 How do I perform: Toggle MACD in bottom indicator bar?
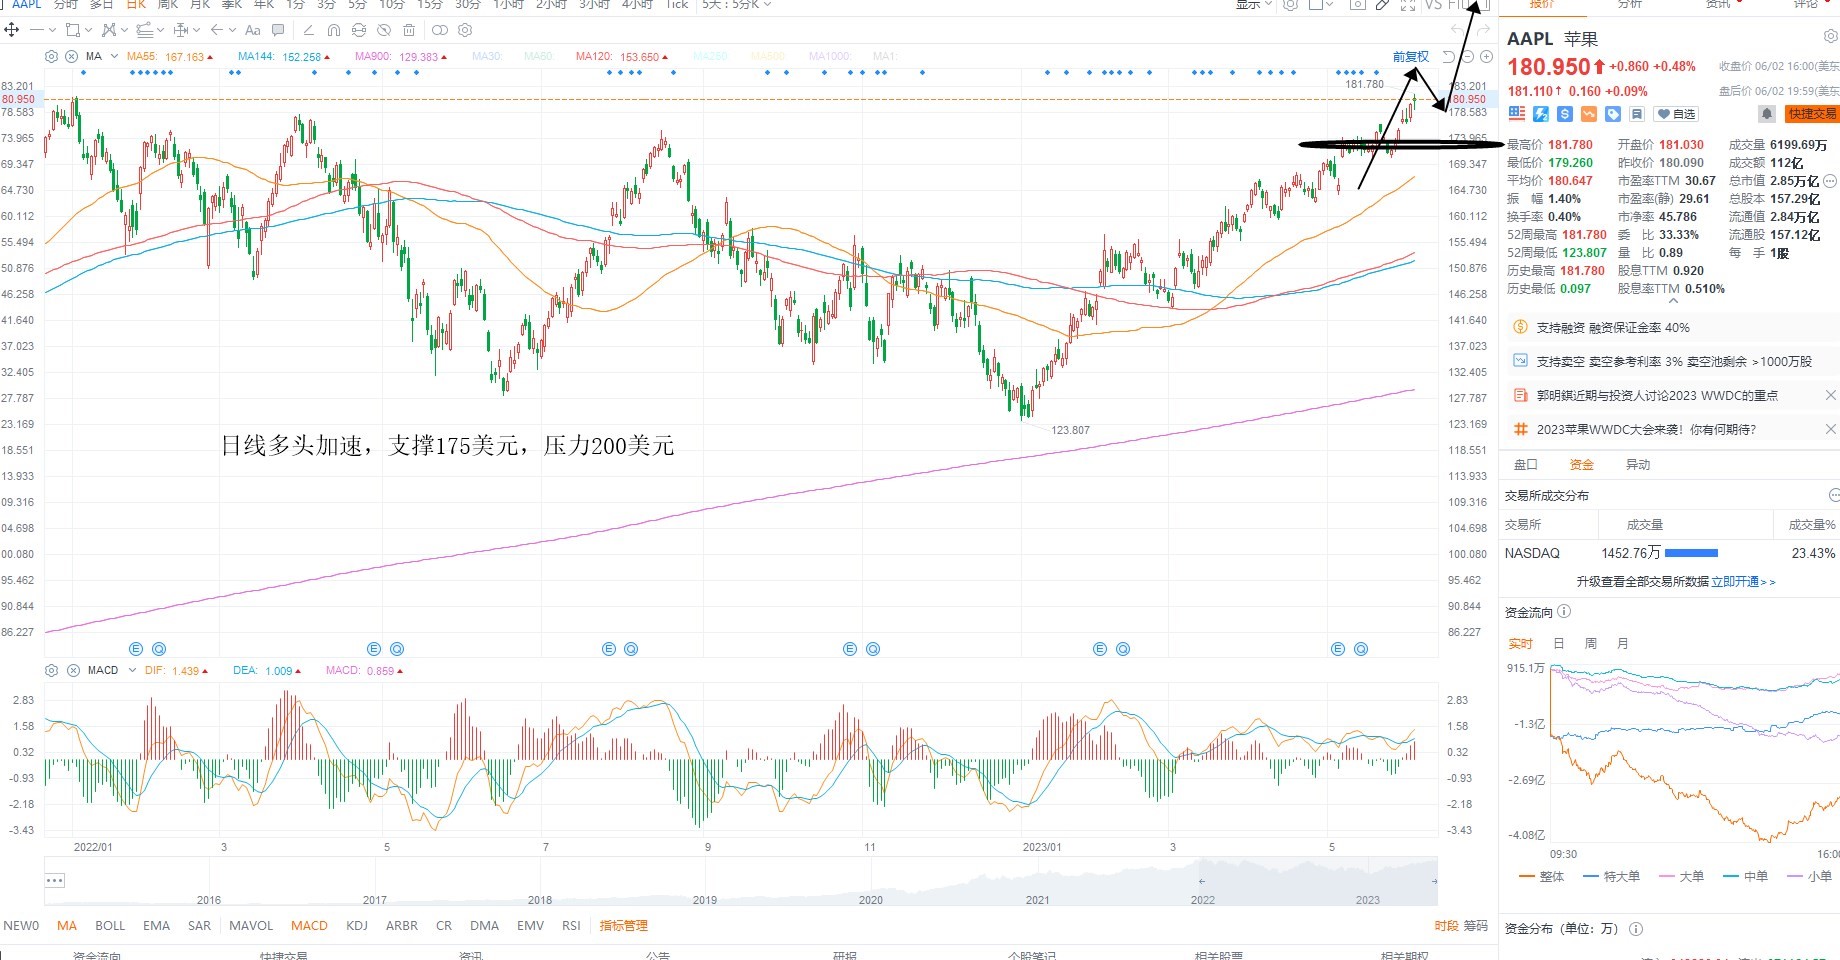[309, 926]
